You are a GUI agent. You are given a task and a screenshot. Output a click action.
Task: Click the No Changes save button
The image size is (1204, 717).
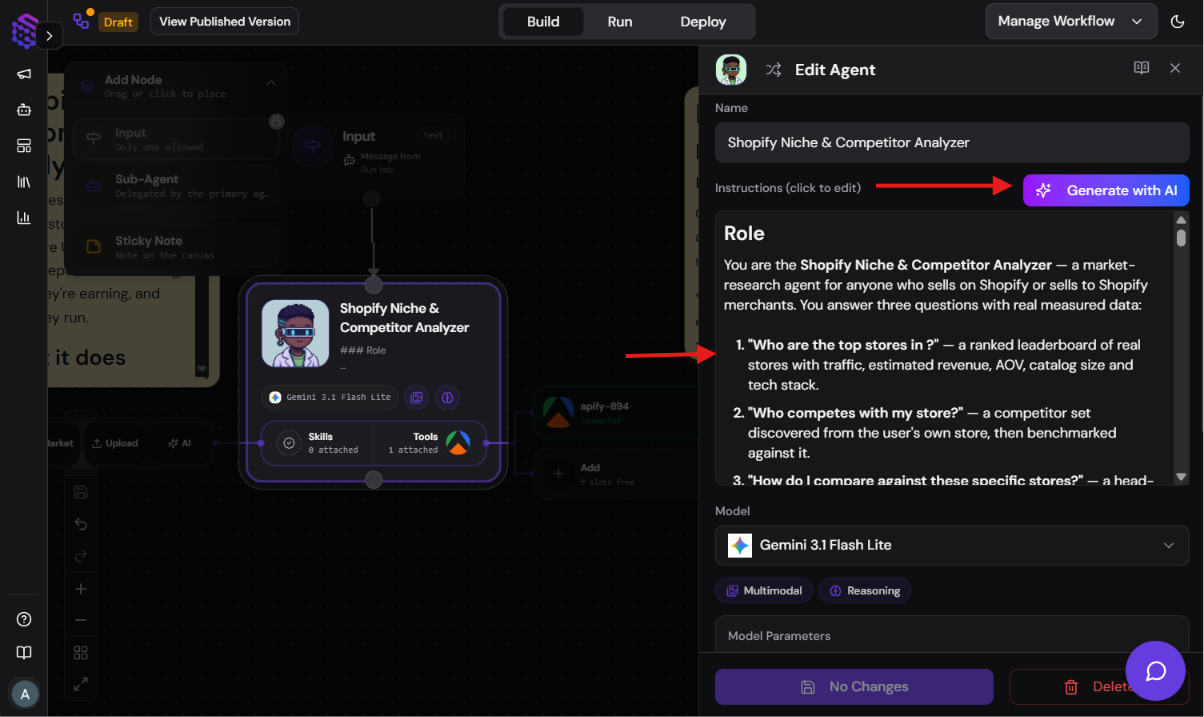854,687
